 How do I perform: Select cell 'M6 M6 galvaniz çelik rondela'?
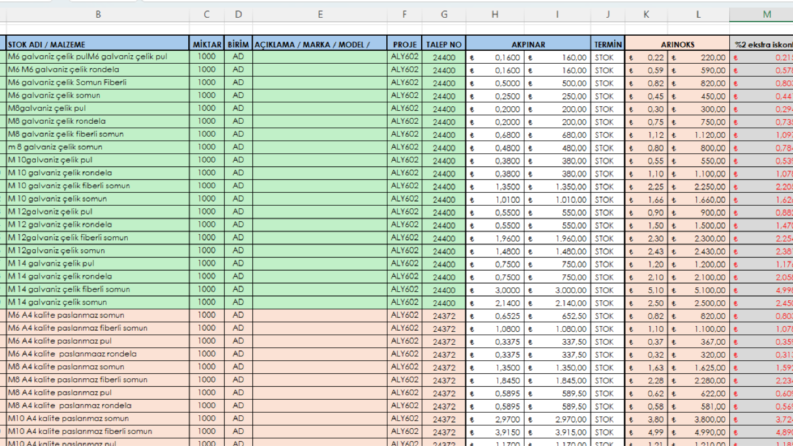98,70
